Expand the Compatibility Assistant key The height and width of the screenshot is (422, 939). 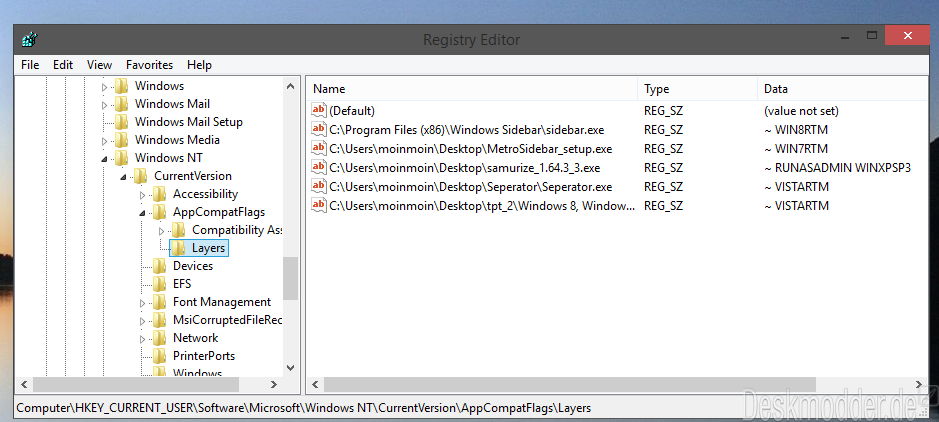[162, 231]
